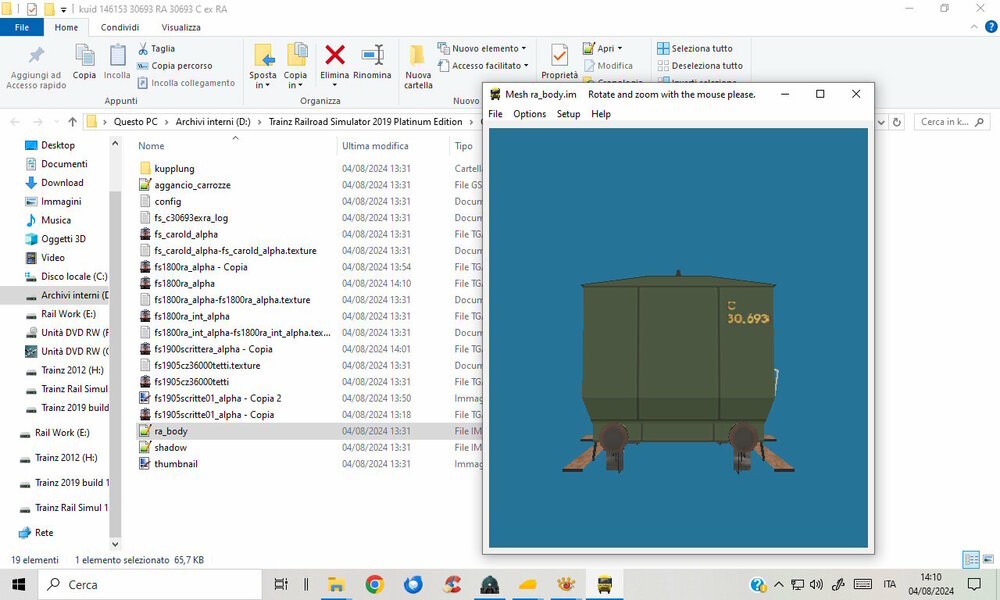The image size is (1000, 600).
Task: Show hidden tray icons with the chevron
Action: coord(779,584)
